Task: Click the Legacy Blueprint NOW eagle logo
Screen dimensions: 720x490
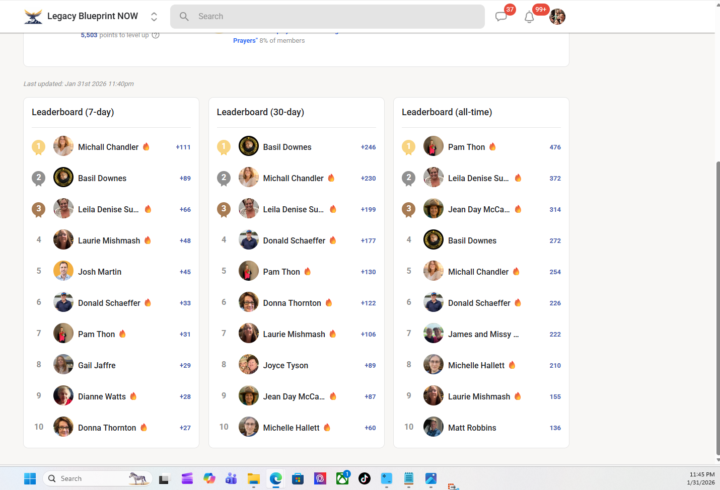Action: [x=33, y=17]
